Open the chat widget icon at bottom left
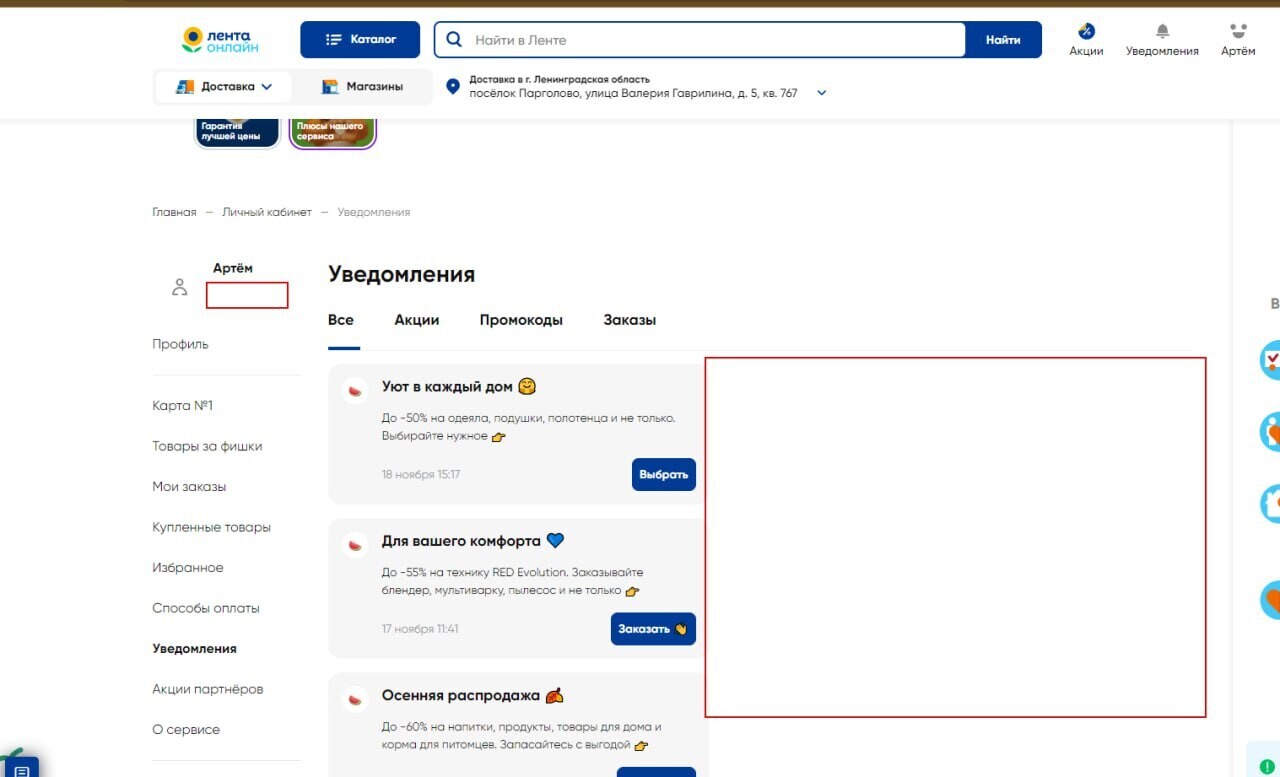This screenshot has height=777, width=1280. coord(21,765)
